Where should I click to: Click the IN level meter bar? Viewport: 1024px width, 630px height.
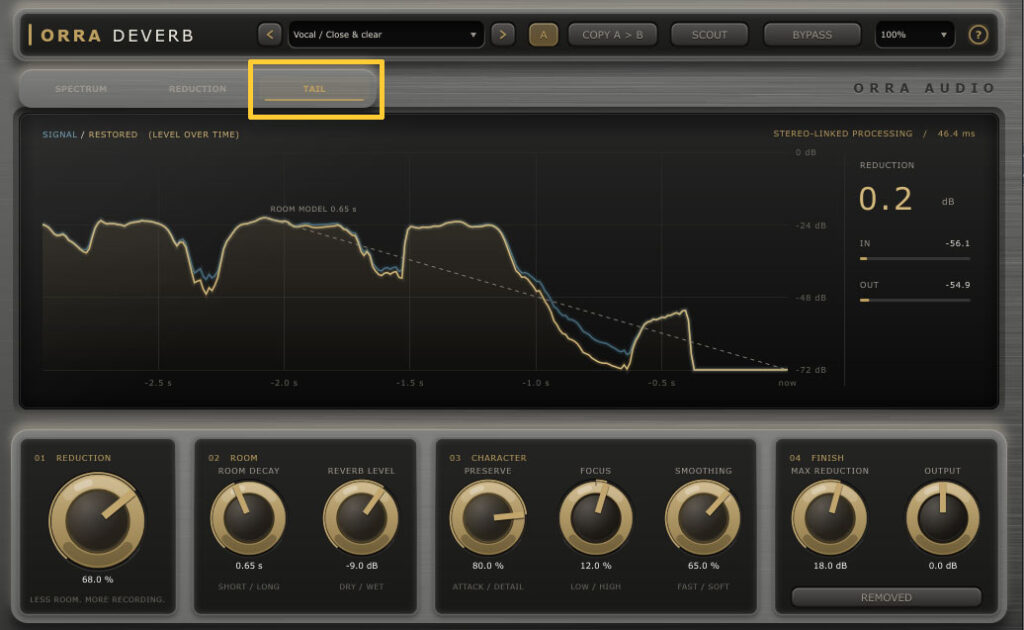click(x=914, y=259)
